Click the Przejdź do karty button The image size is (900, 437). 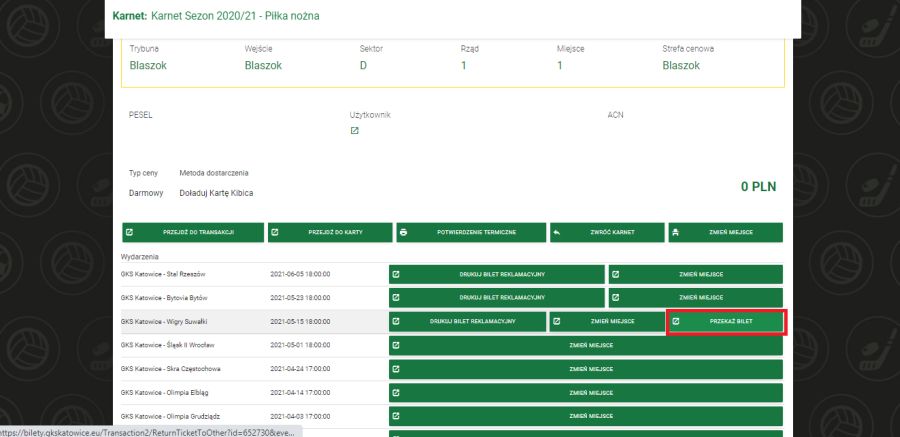click(330, 233)
